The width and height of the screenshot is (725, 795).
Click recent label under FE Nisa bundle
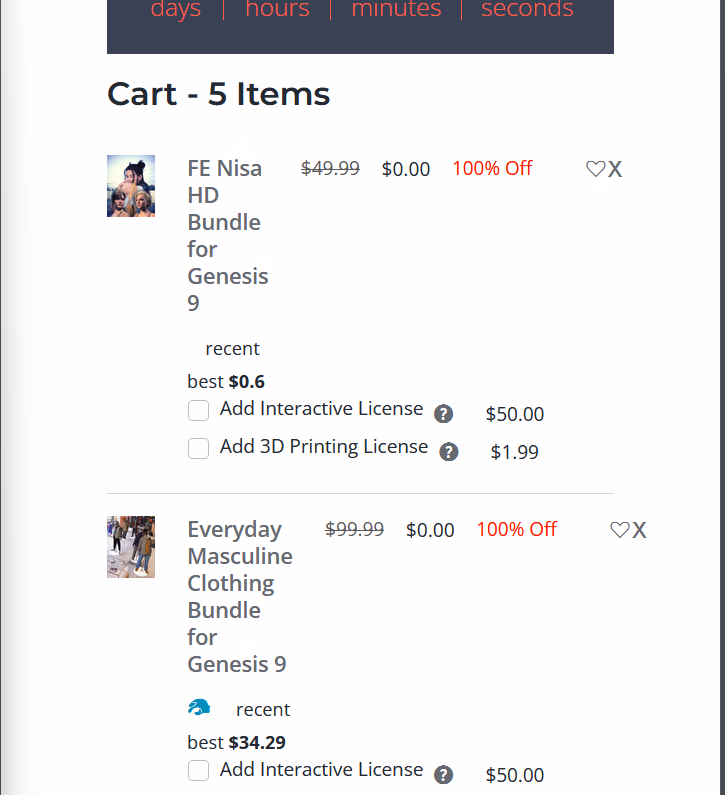click(x=232, y=349)
